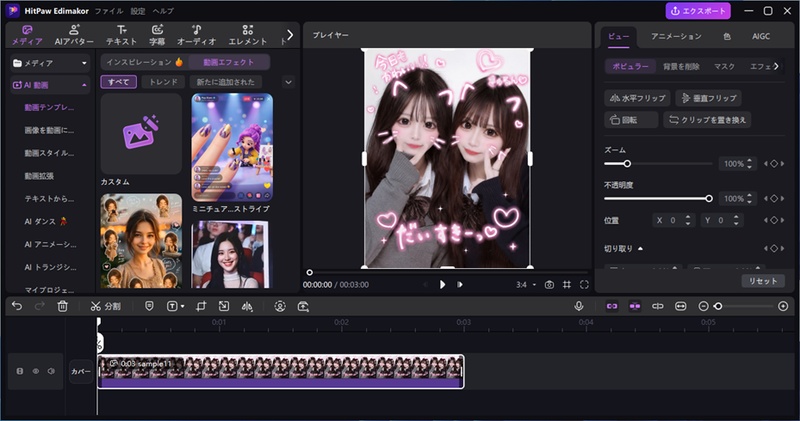Open the オーディオ tab

196,35
